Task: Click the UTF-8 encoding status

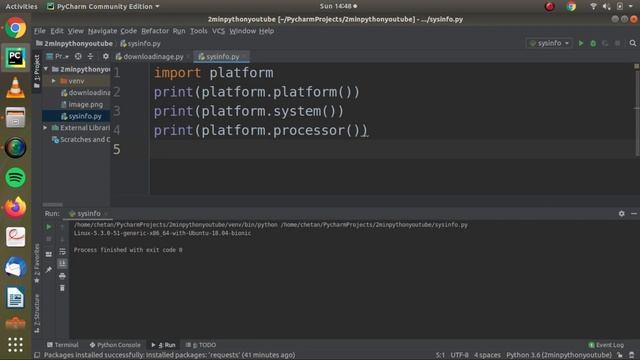Action: [459, 355]
